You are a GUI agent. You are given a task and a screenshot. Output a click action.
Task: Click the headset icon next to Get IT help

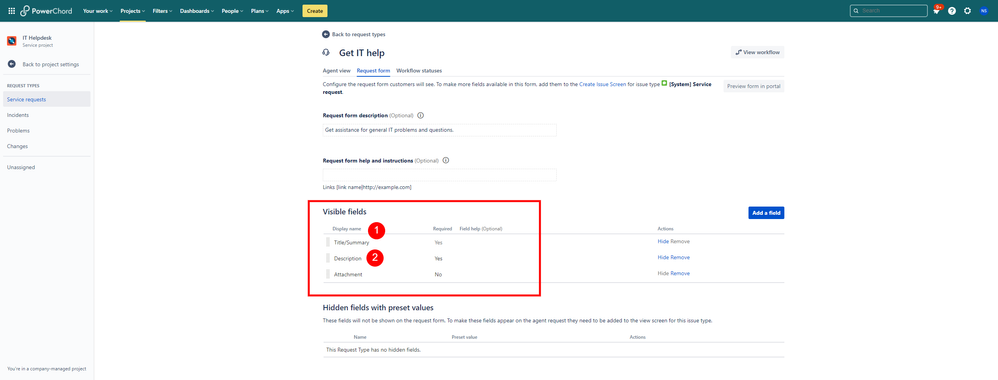click(x=327, y=53)
